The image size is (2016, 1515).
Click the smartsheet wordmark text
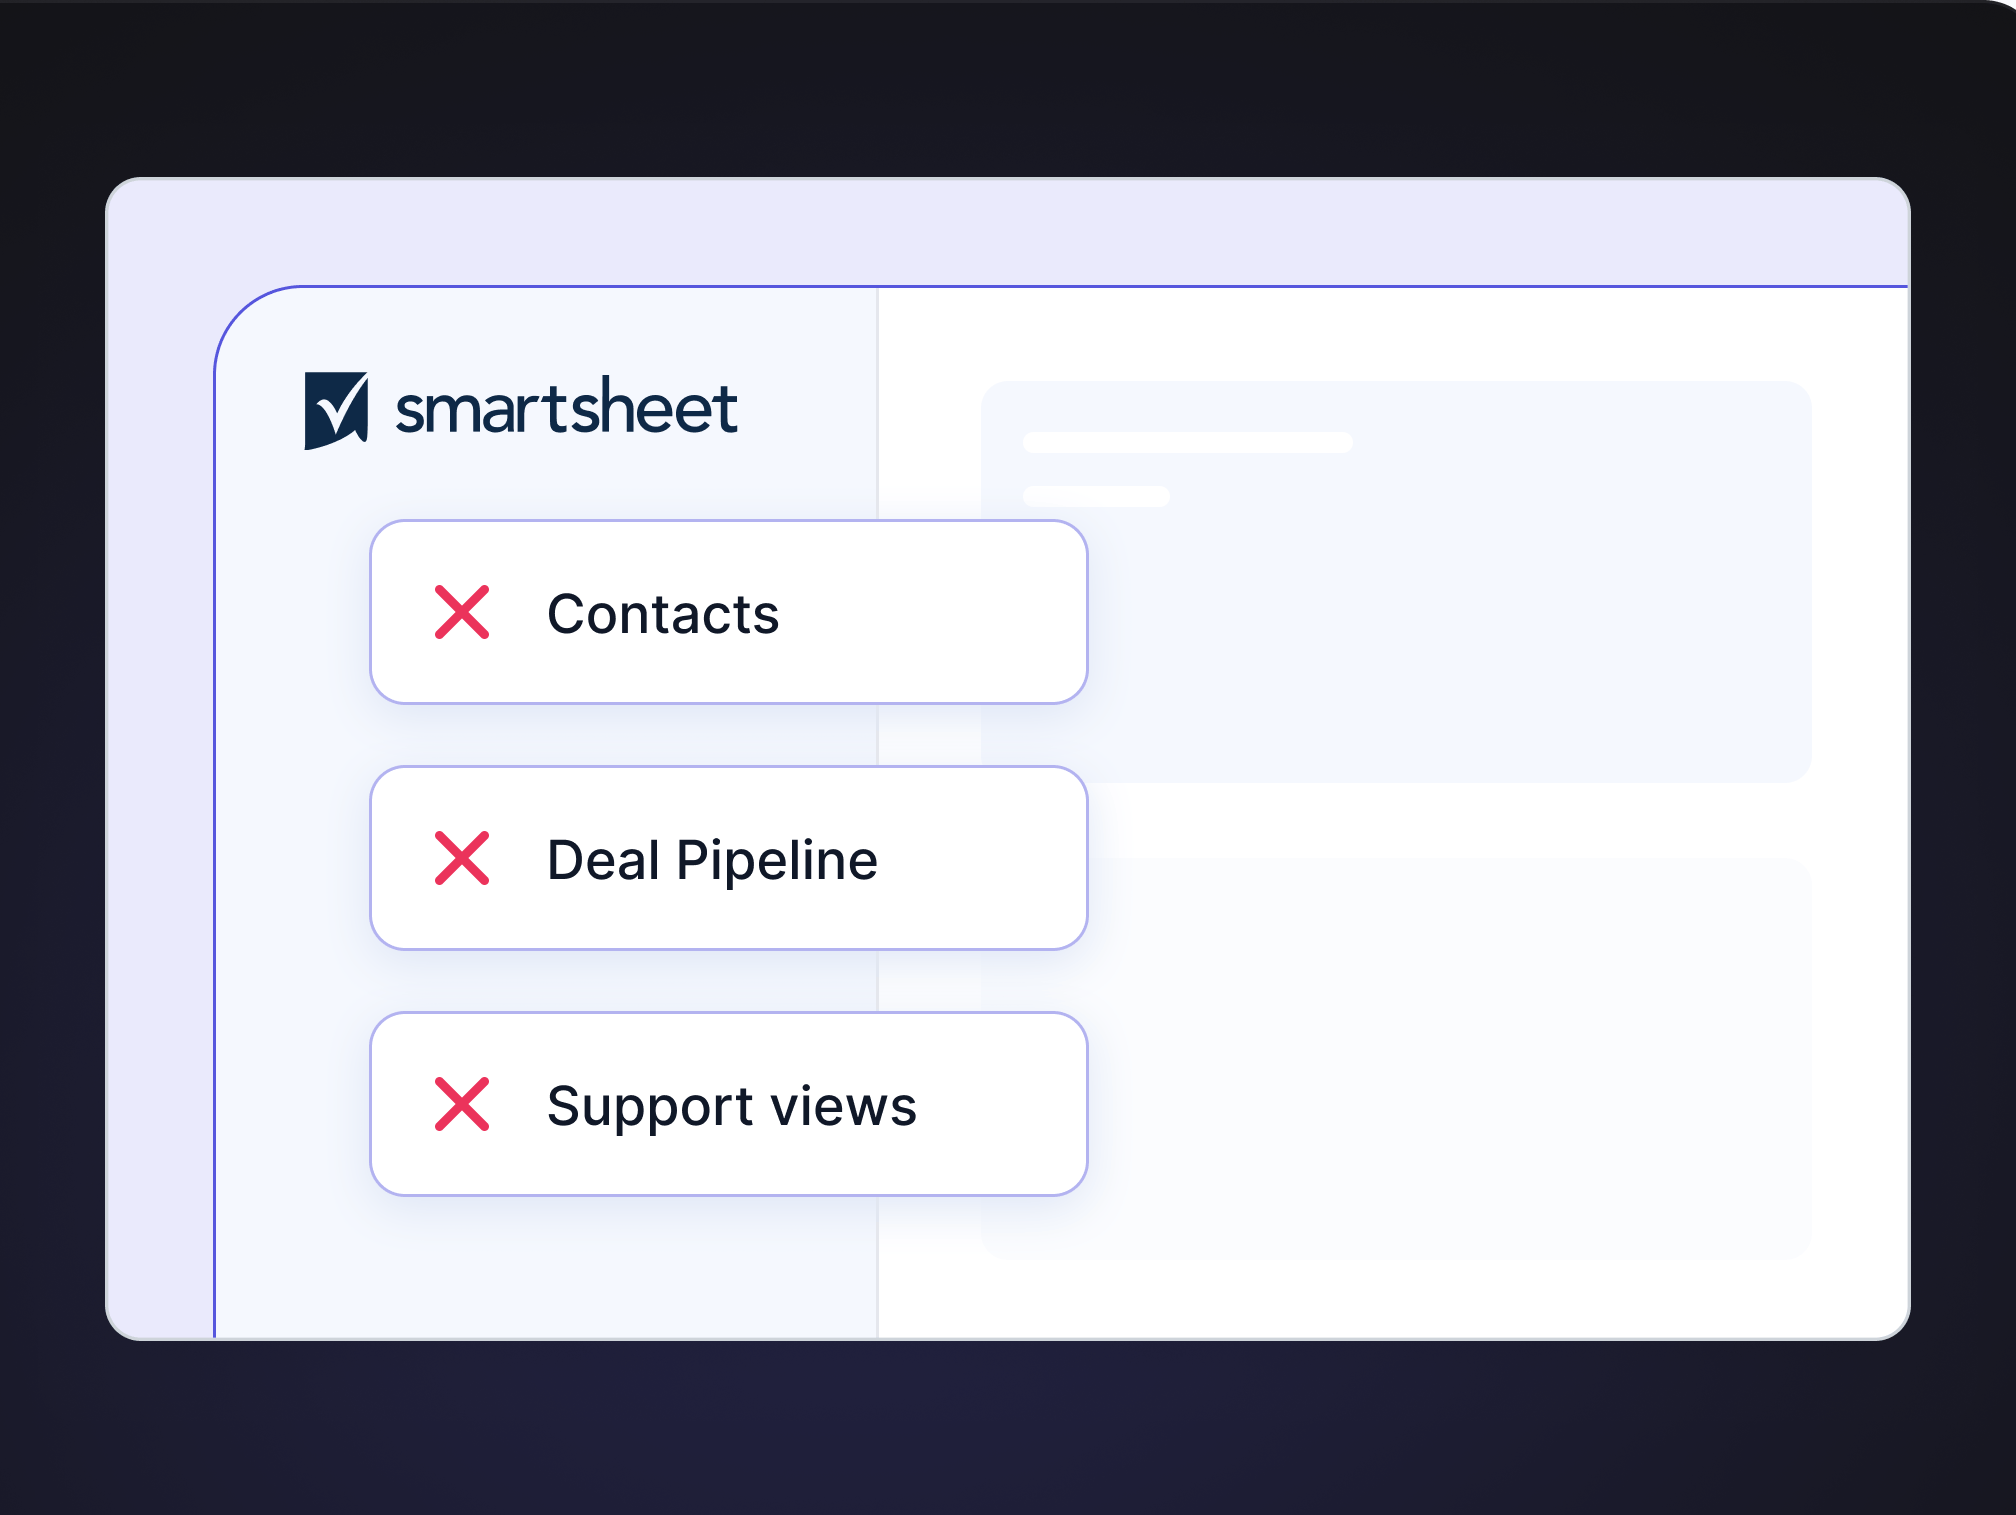[x=566, y=408]
